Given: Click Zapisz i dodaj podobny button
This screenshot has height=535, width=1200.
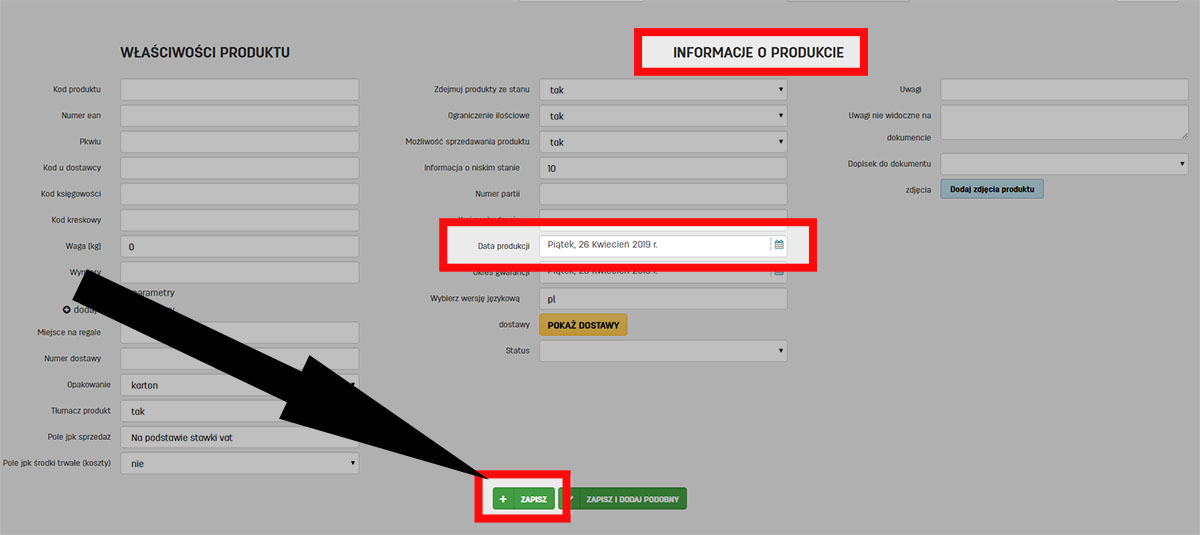Looking at the screenshot, I should [627, 499].
